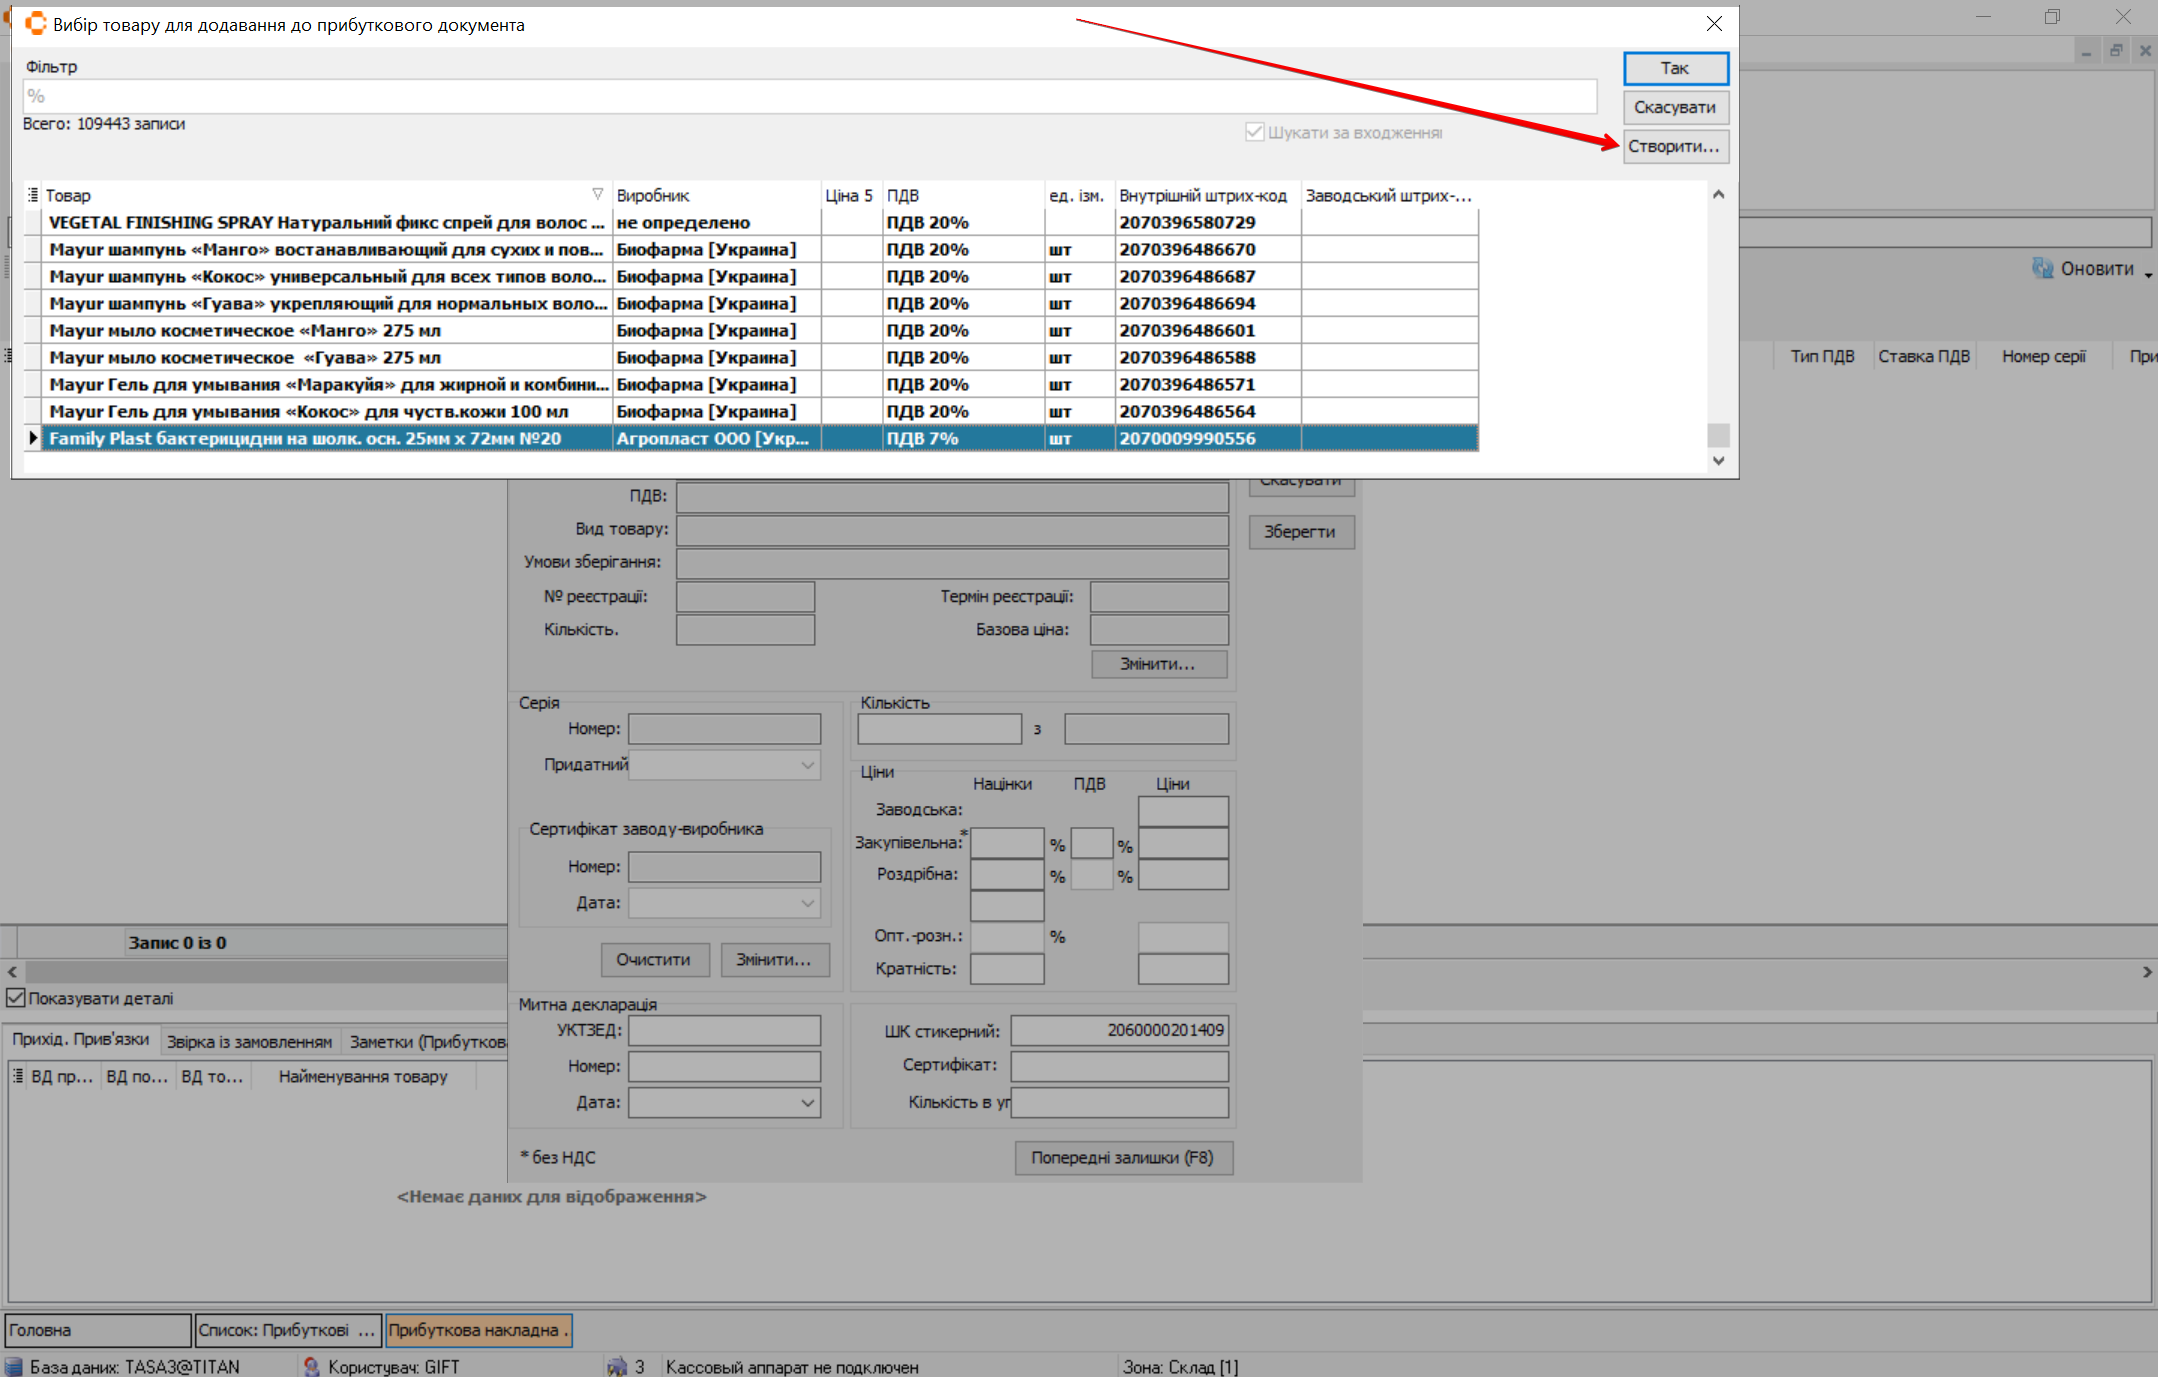Click the Так confirmation button
2158x1377 pixels.
coord(1674,68)
